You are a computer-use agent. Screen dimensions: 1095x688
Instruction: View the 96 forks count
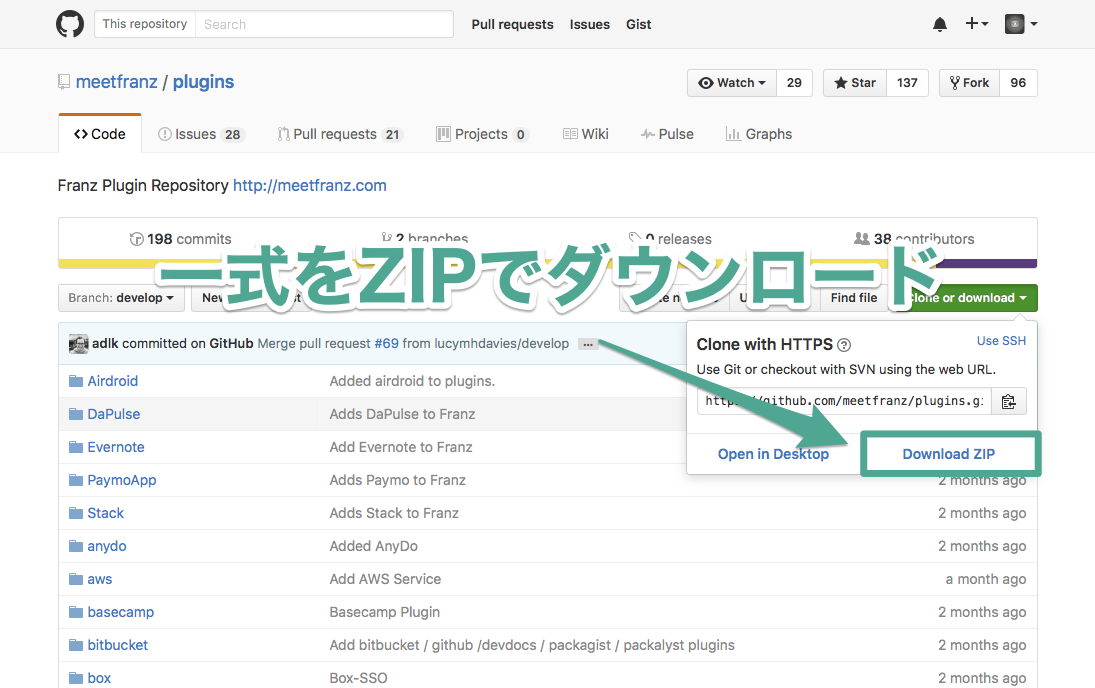pyautogui.click(x=1018, y=82)
